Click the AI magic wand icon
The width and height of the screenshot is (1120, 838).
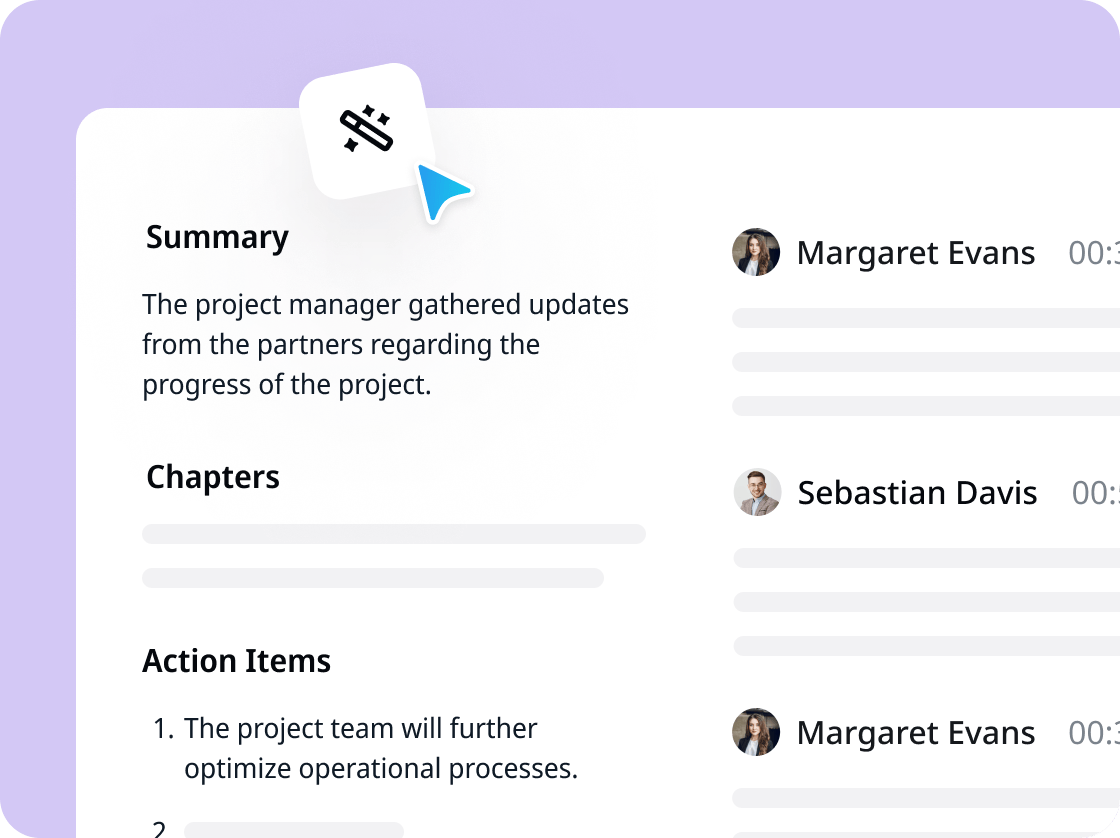tap(367, 131)
